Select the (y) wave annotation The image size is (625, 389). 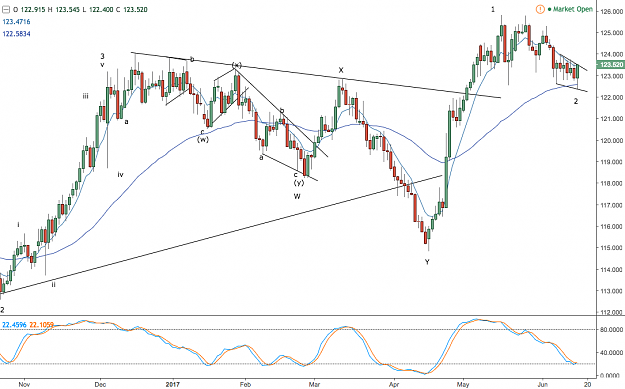[x=299, y=183]
